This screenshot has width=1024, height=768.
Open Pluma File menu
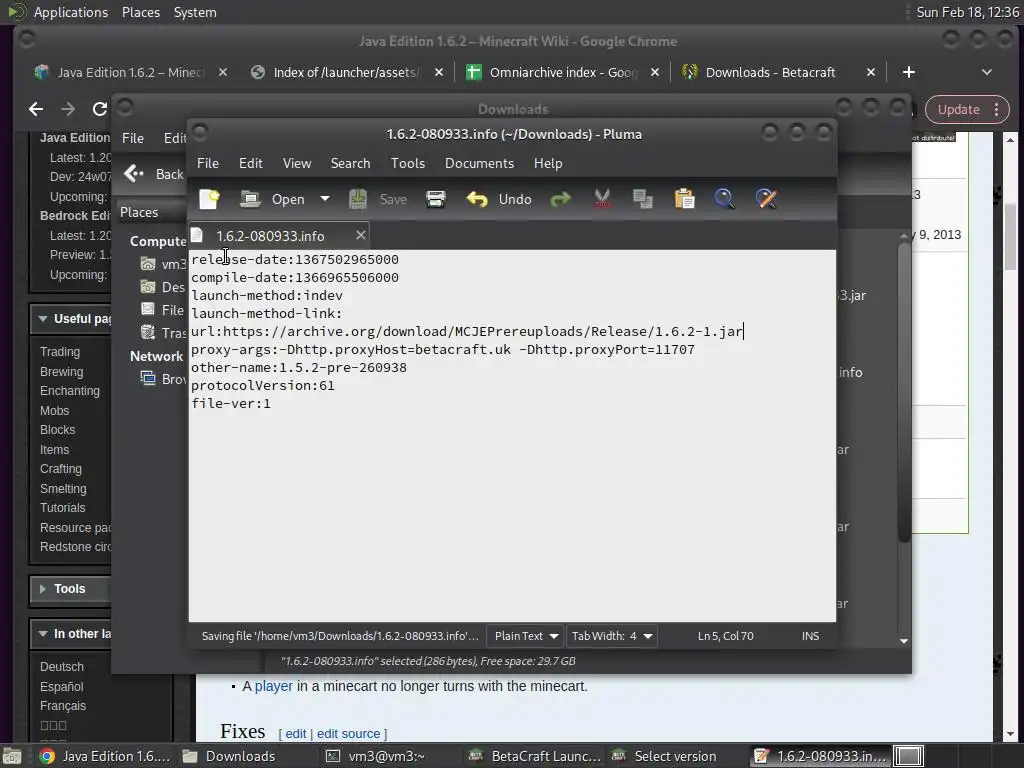208,163
